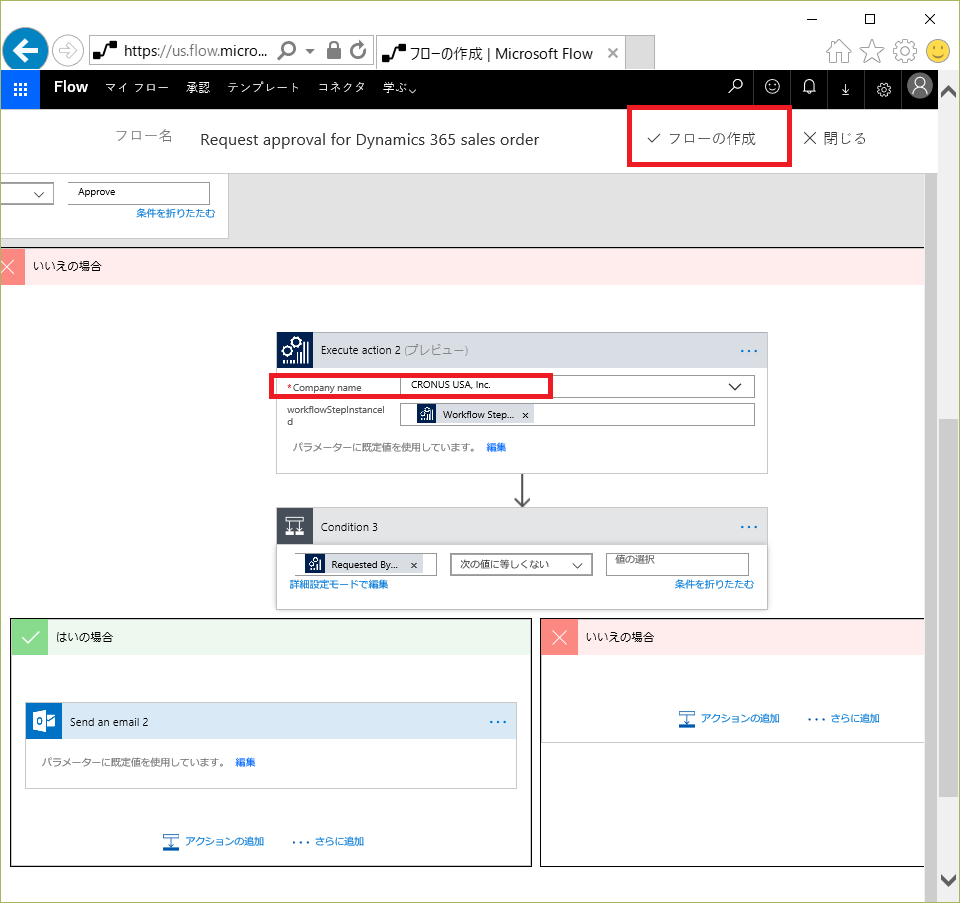Remove the Workflow Step token
This screenshot has height=903, width=960.
pos(525,415)
